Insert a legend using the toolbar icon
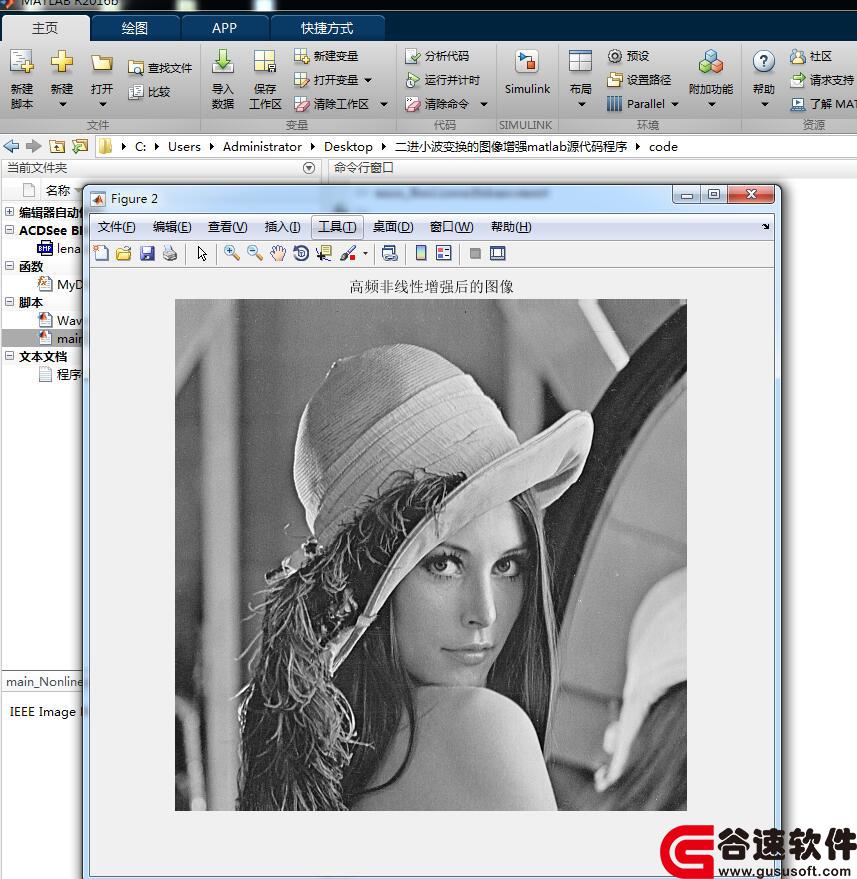This screenshot has height=879, width=857. tap(443, 253)
